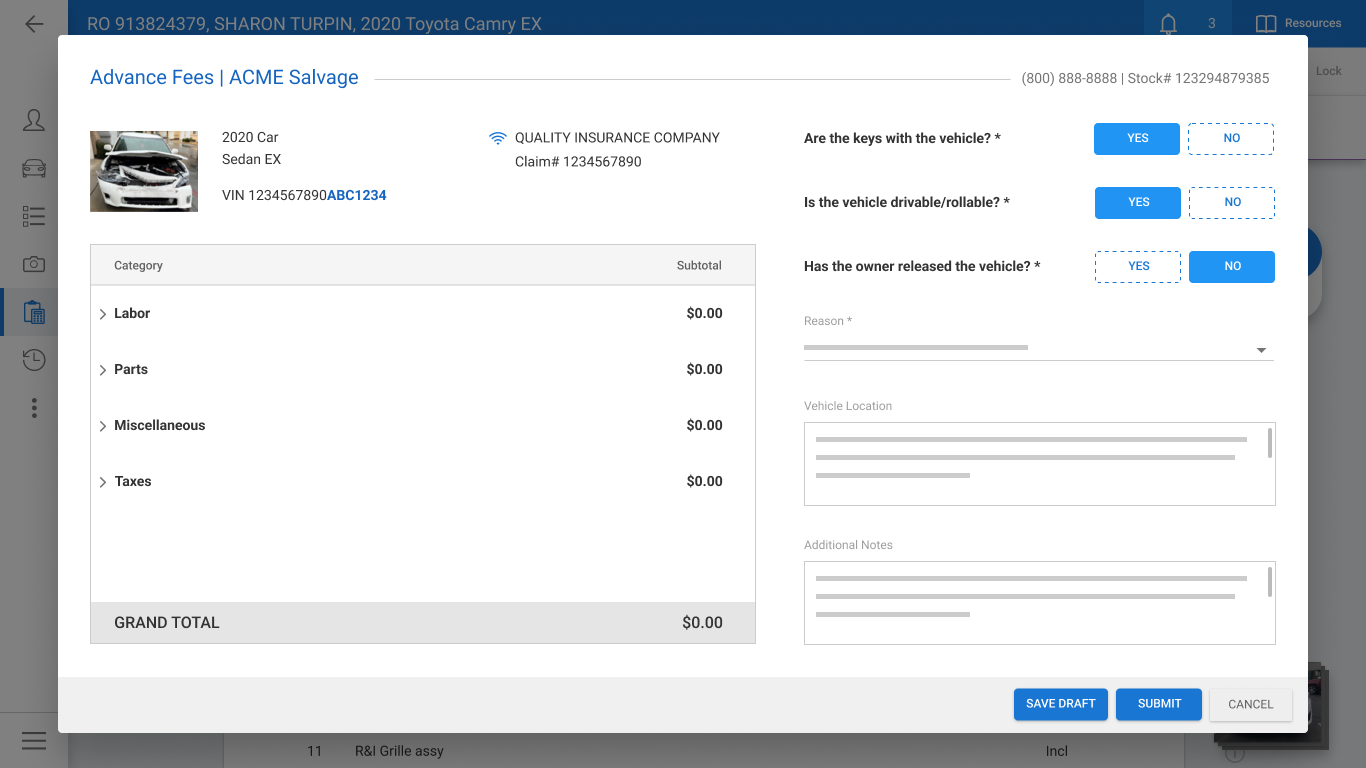Screen dimensions: 1366x768
Task: Select YES for vehicle drivable/rollable
Action: (x=1138, y=202)
